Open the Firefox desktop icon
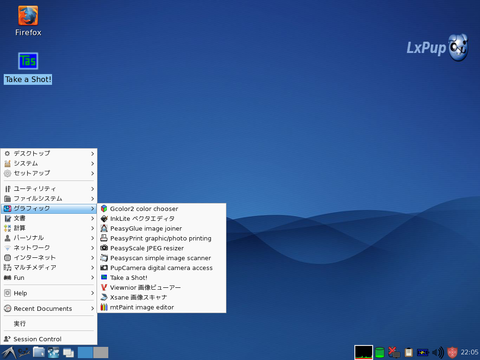Screen dimensions: 480x360 [x=28, y=21]
